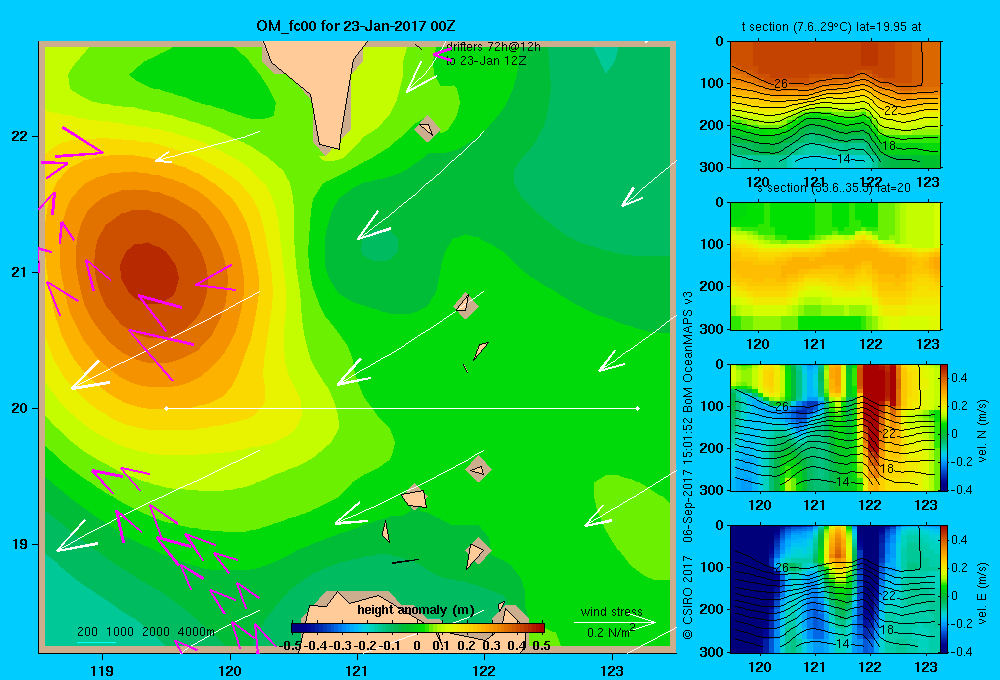Click the red velocity core in vel. N panel

[x=875, y=395]
